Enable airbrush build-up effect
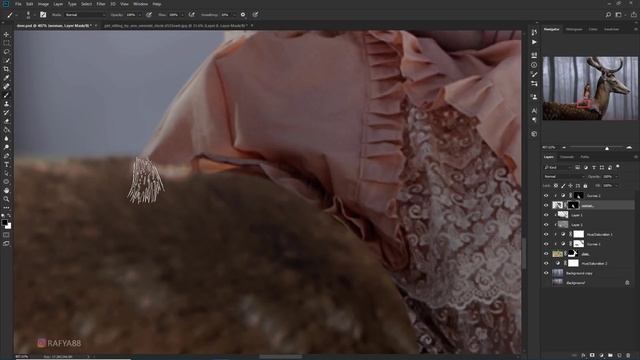The image size is (640, 360). [x=191, y=15]
